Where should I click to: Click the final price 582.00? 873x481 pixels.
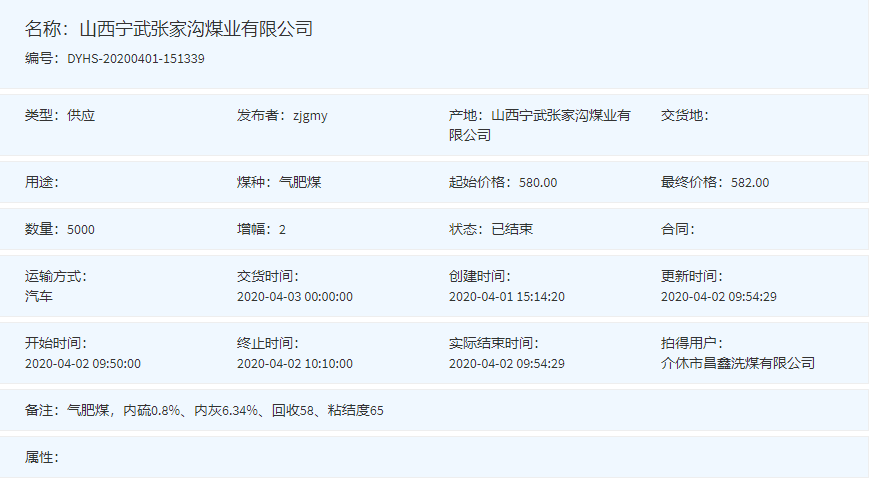pos(750,183)
